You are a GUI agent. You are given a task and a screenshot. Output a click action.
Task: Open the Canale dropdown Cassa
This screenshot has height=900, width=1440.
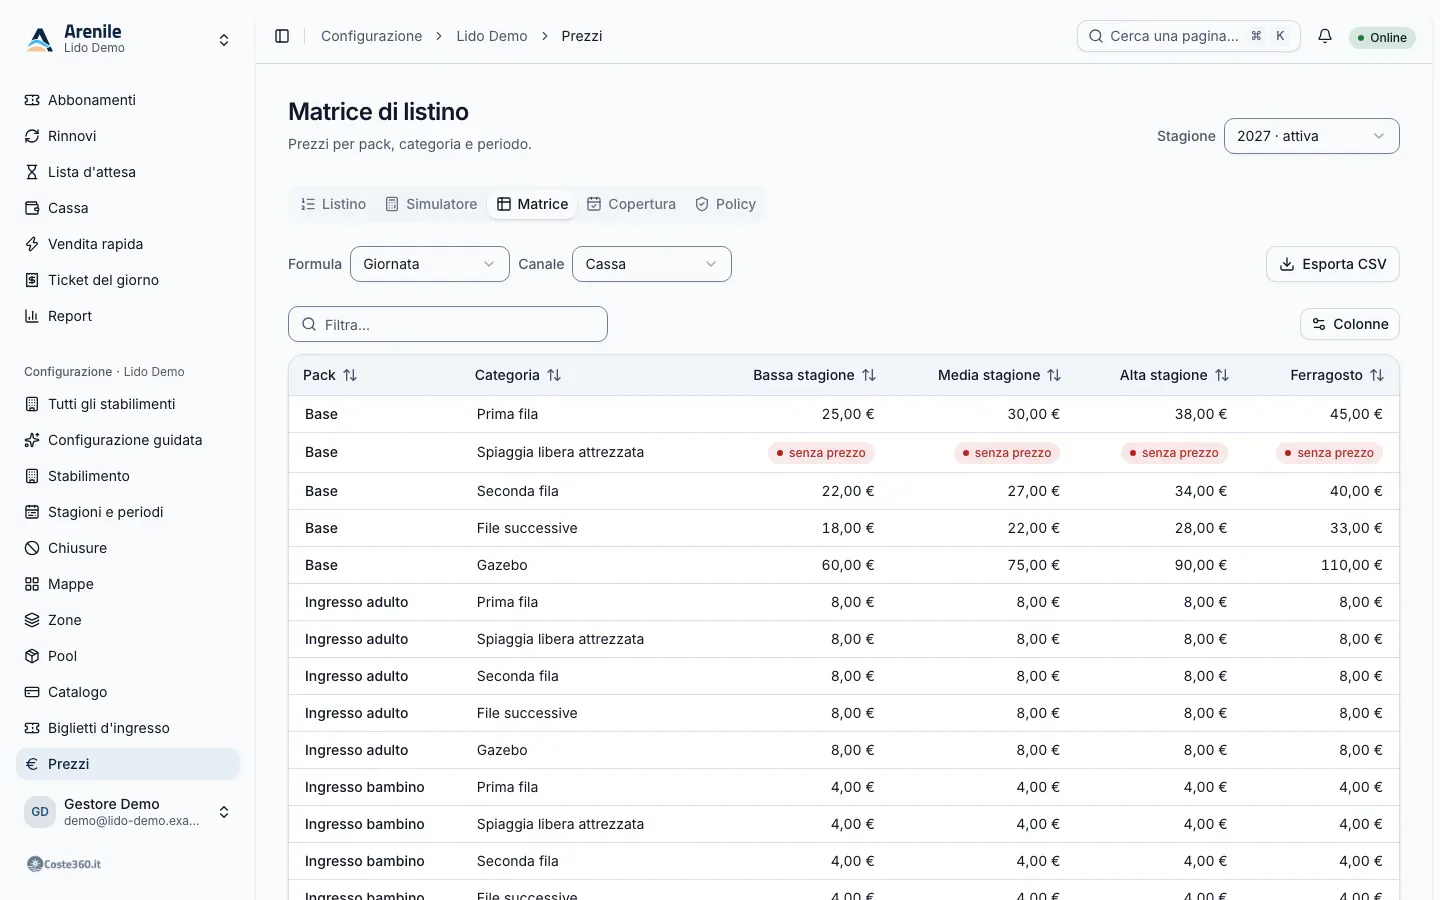tap(652, 264)
